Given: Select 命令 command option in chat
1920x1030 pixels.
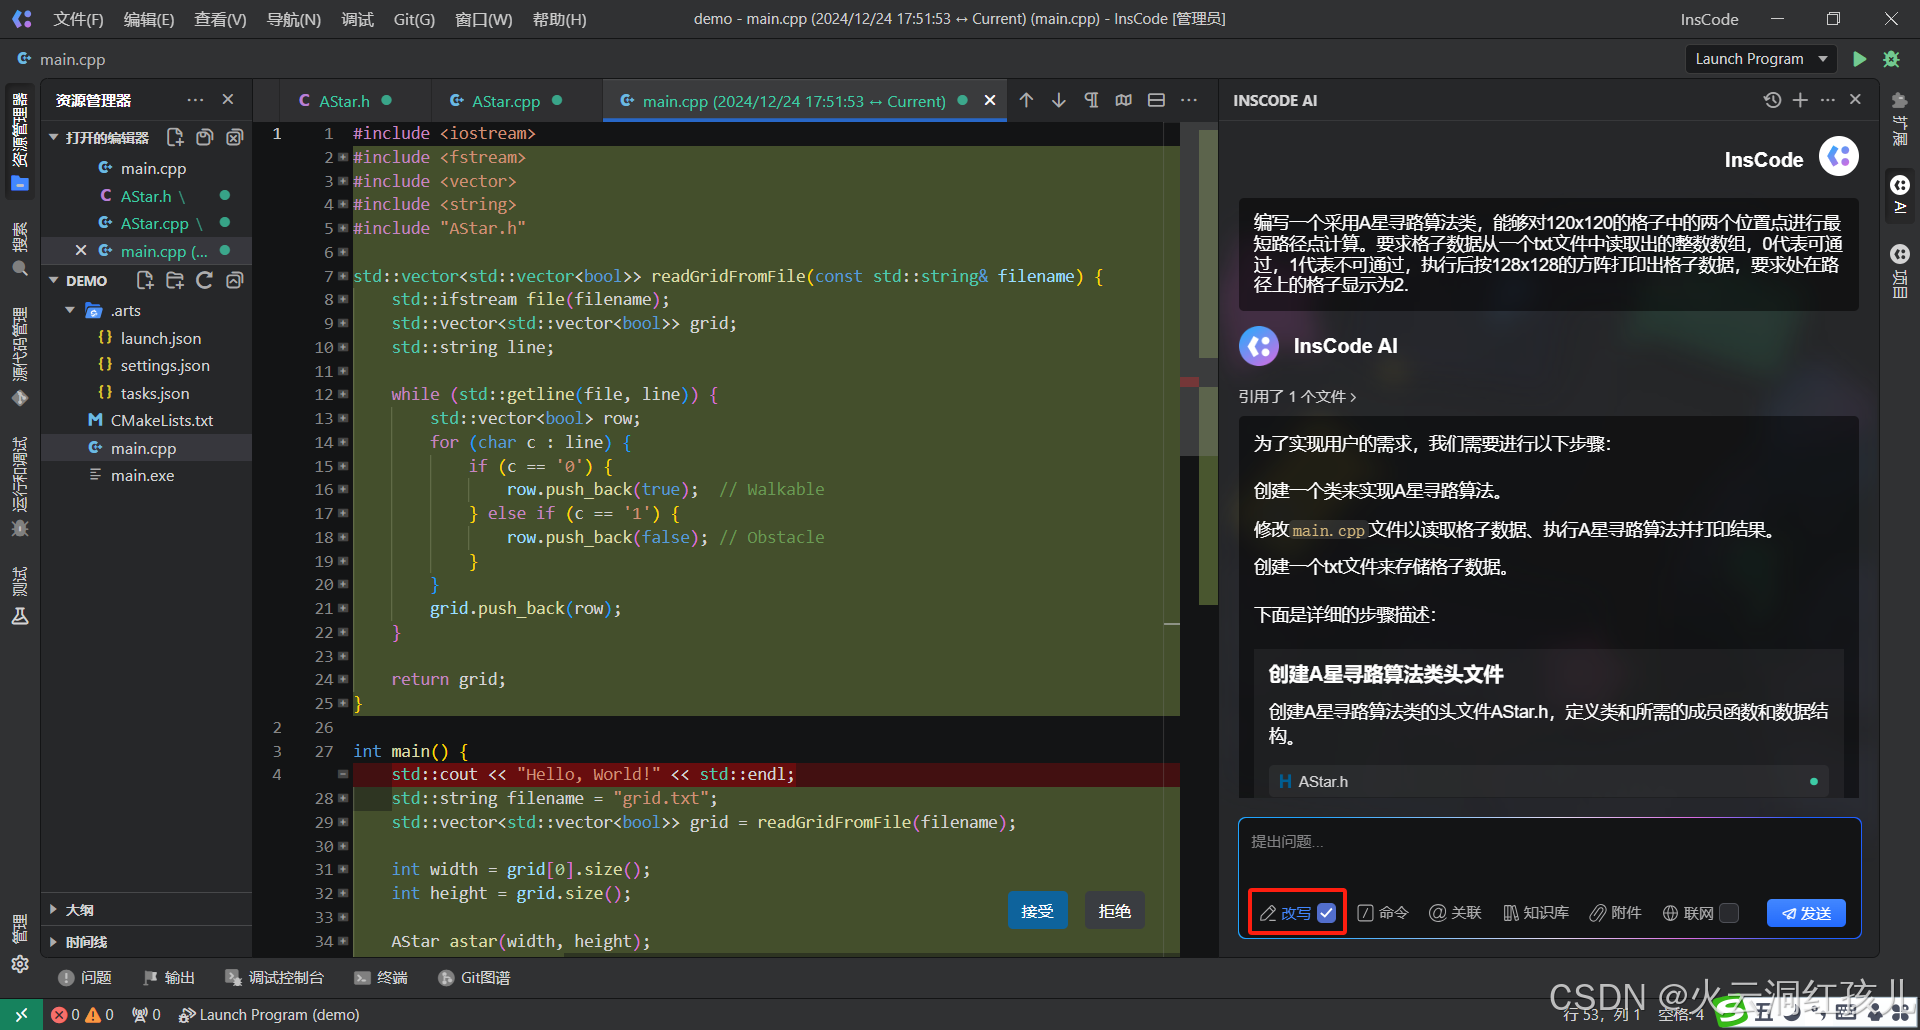Looking at the screenshot, I should pos(1383,913).
